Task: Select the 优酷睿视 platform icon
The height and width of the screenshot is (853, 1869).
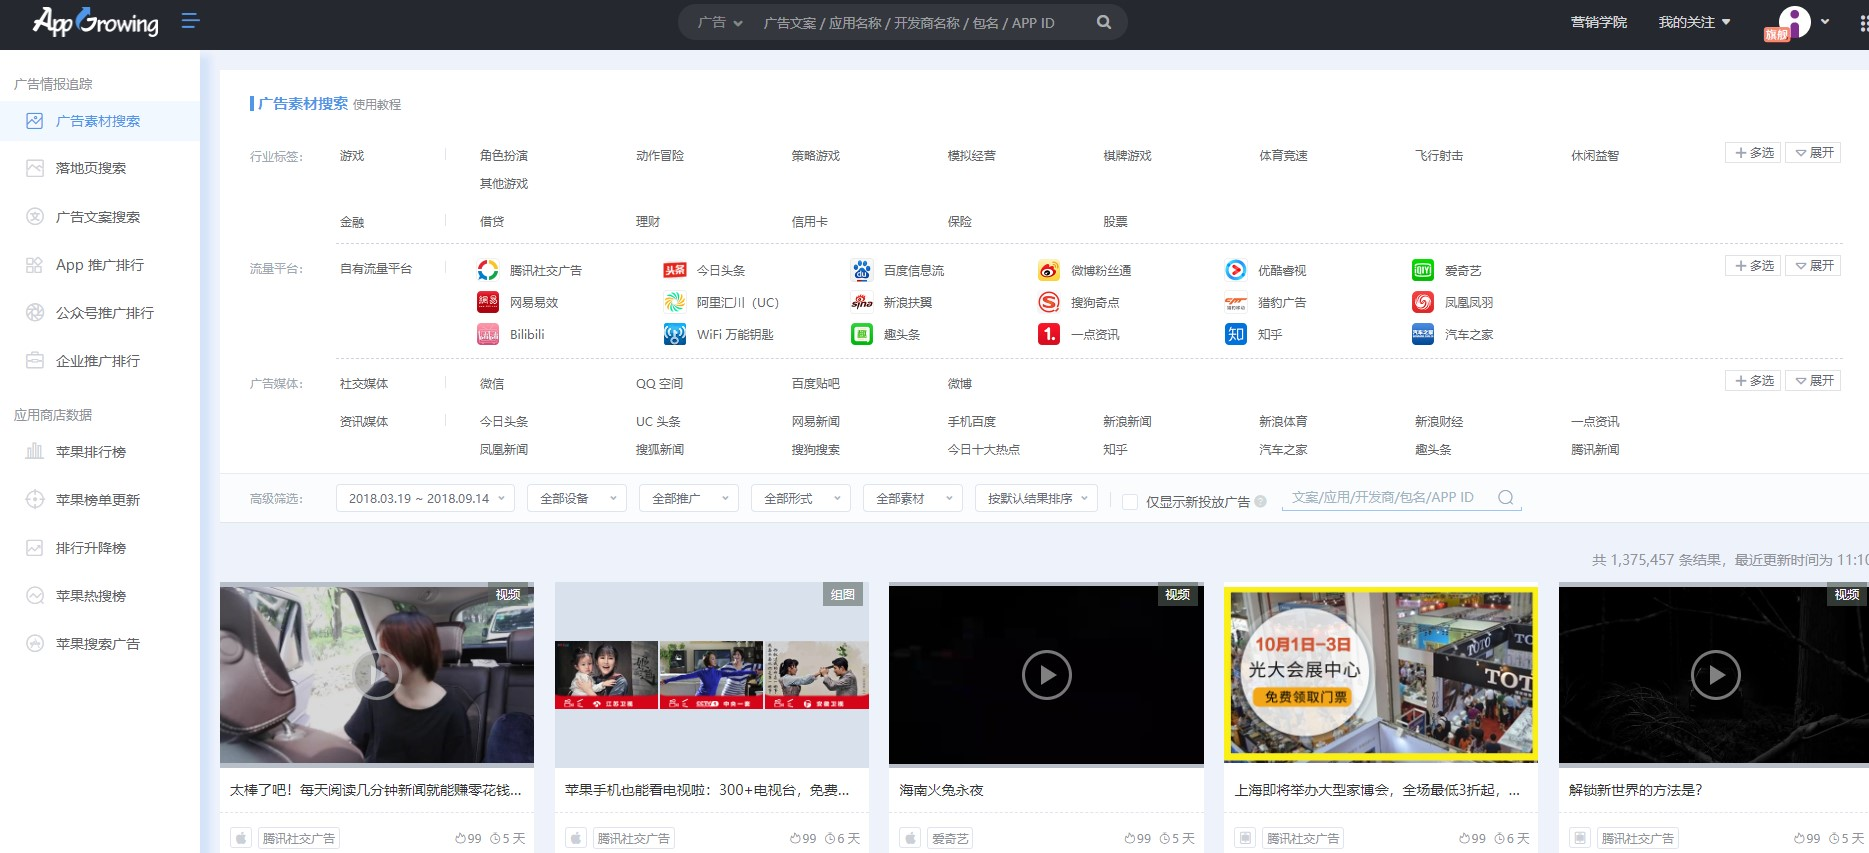Action: coord(1236,270)
